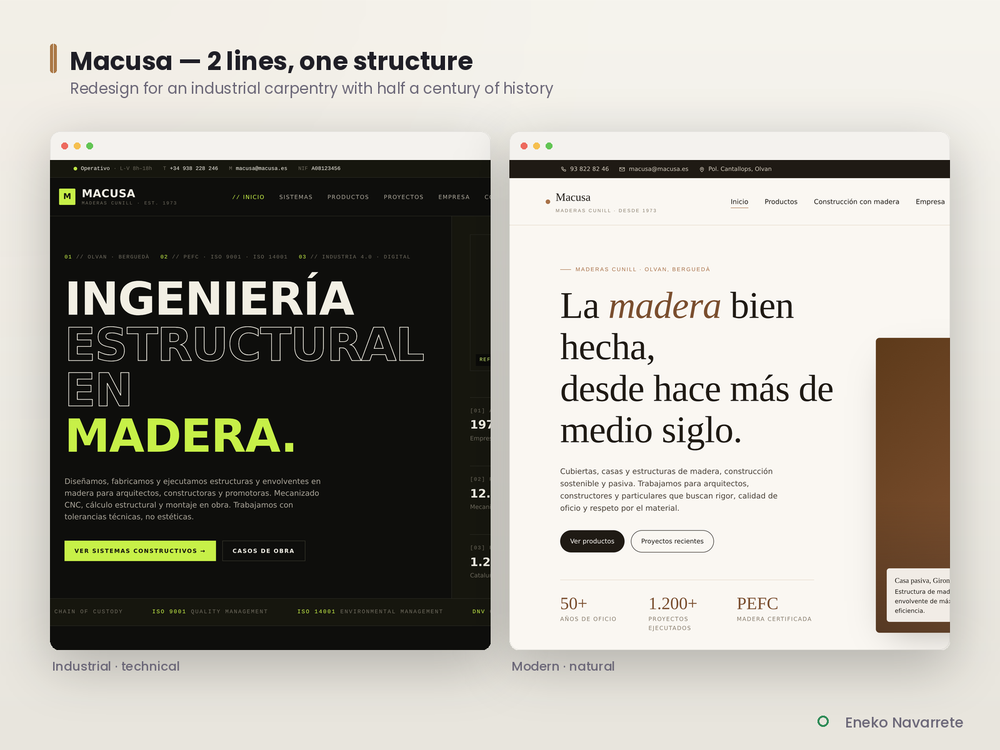1000x750 pixels.
Task: Click CHAIN OF CUSTODY ticker text
Action: click(x=88, y=612)
